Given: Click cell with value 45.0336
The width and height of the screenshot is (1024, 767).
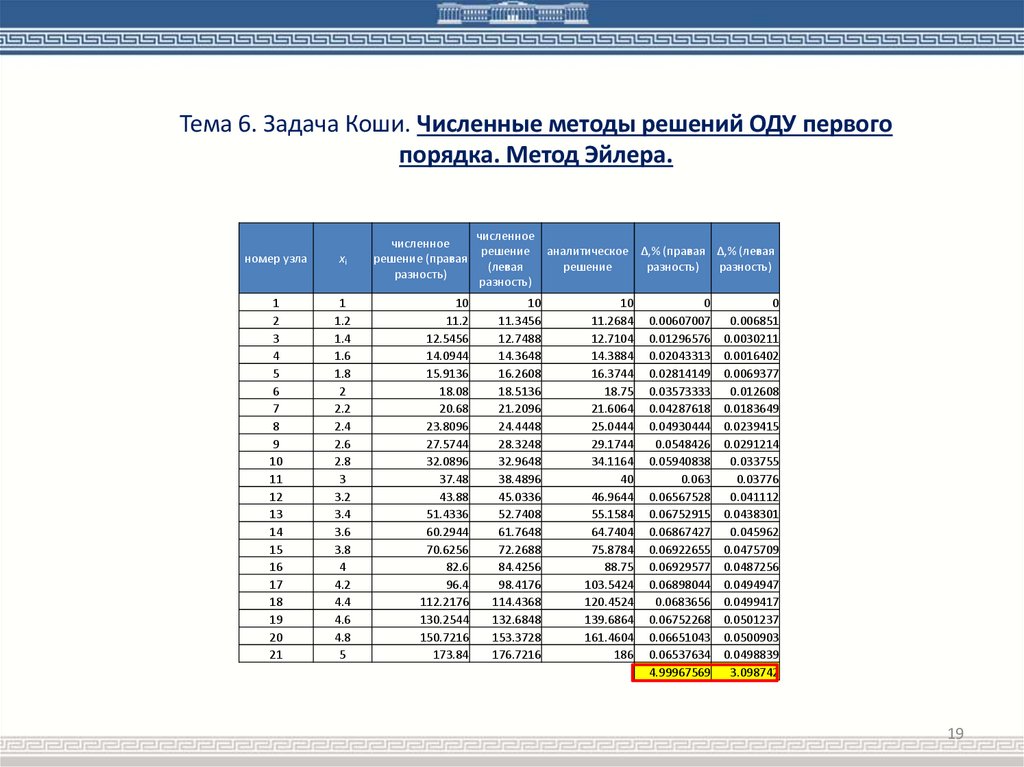Looking at the screenshot, I should (505, 497).
